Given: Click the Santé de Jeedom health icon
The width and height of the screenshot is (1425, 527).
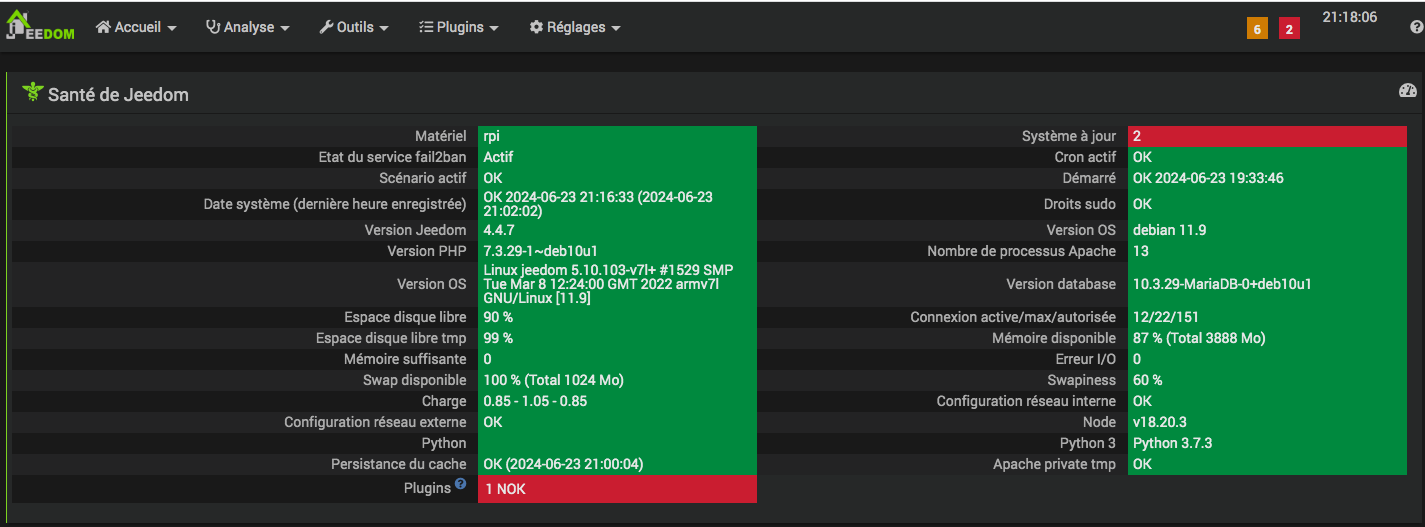Looking at the screenshot, I should click(32, 93).
